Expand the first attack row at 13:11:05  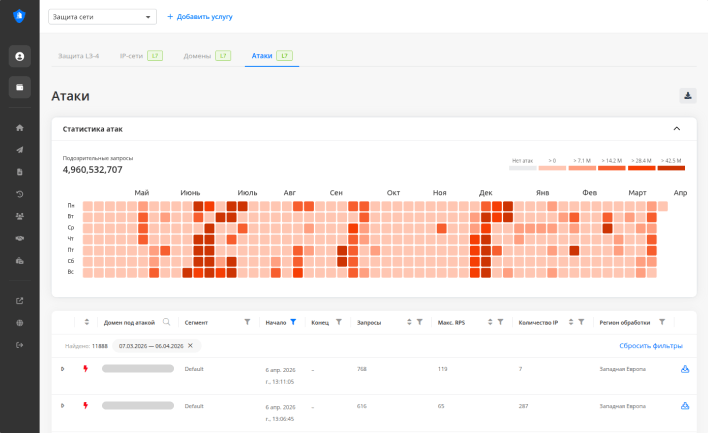(63, 369)
